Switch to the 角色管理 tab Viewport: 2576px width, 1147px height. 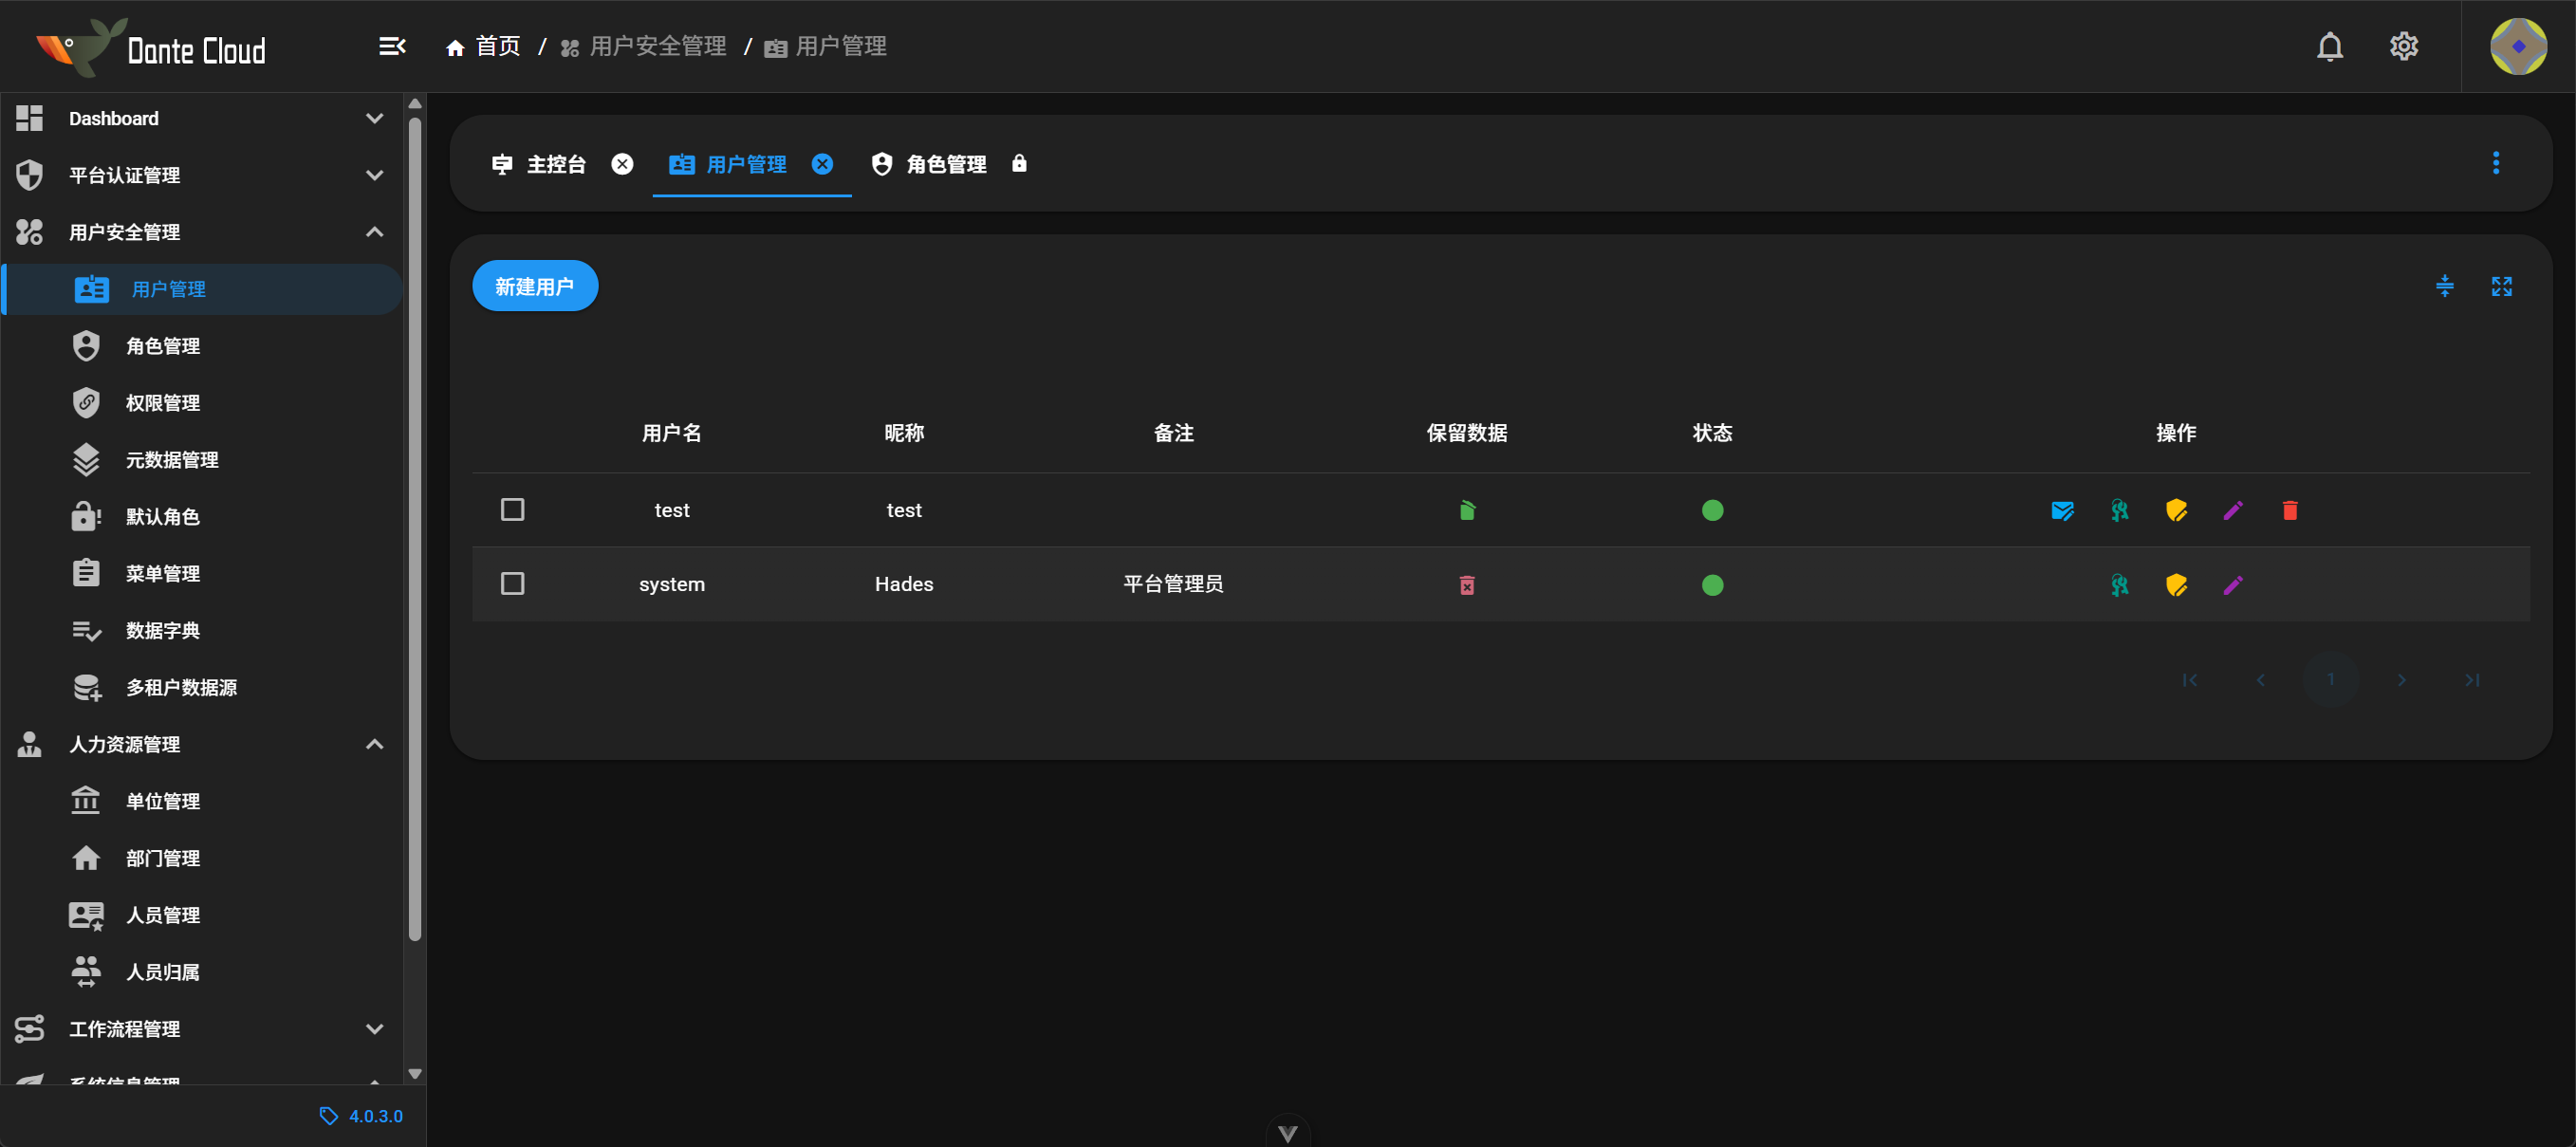click(945, 164)
